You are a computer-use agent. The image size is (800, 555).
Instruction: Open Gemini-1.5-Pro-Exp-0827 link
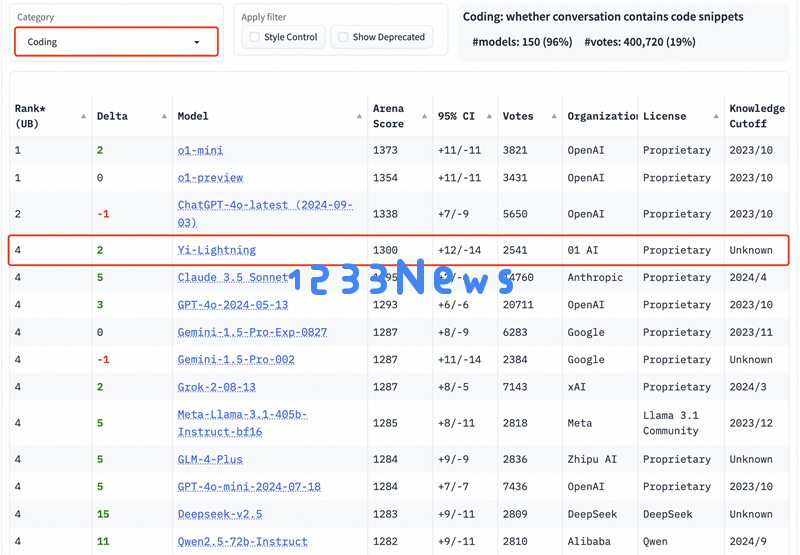point(252,333)
